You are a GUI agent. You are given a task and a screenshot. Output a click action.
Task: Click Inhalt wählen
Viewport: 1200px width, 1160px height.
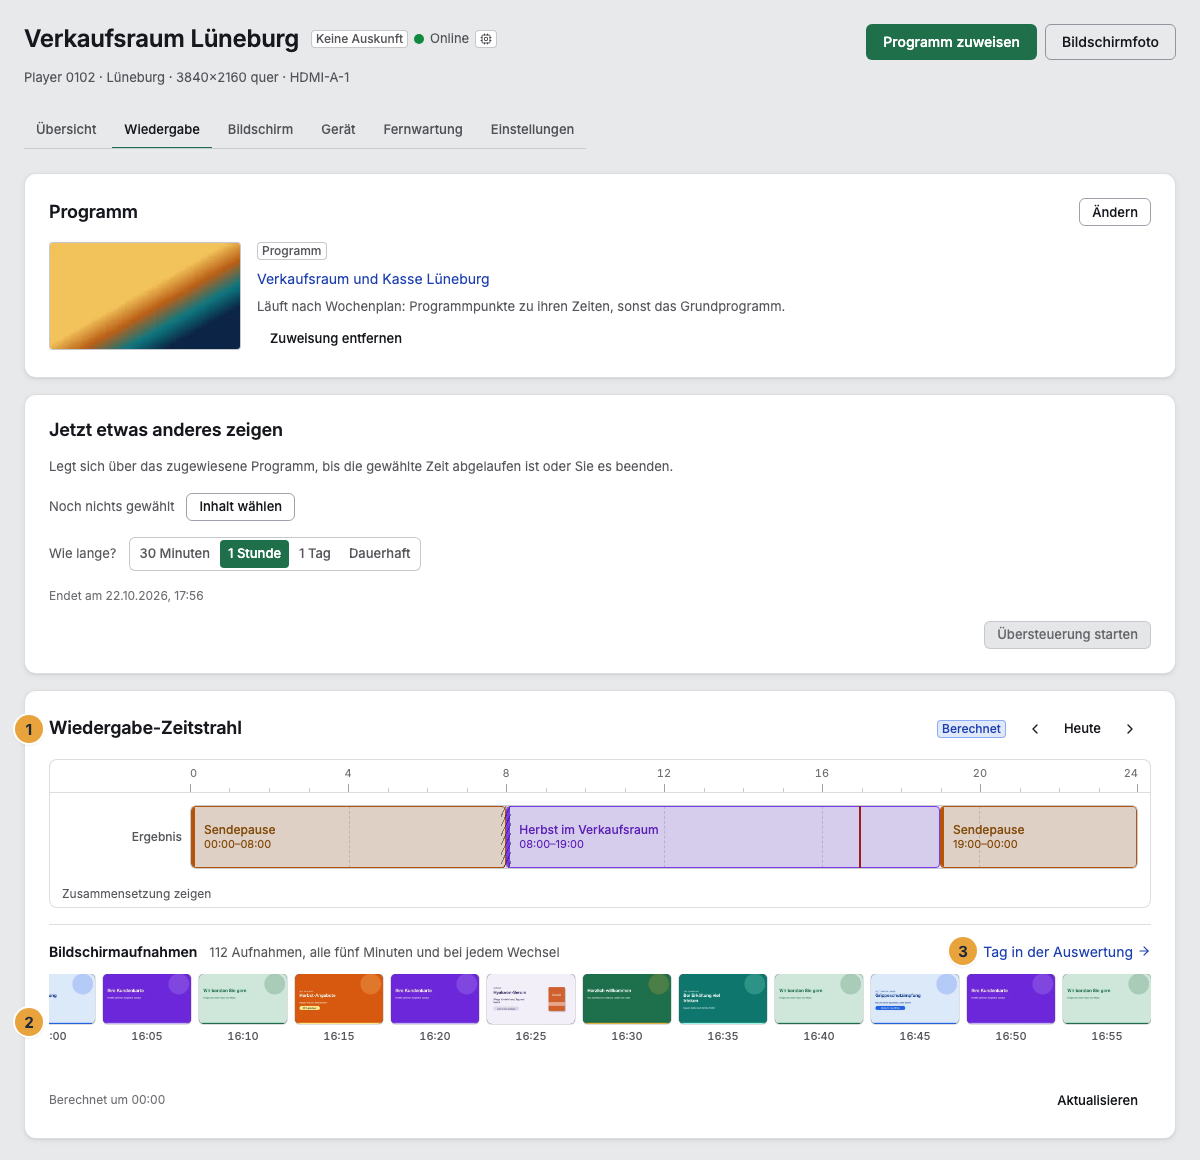click(240, 507)
